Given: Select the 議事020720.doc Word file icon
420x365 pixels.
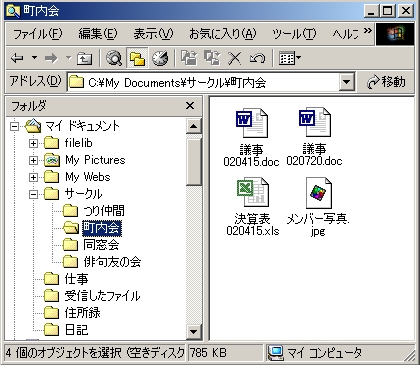Looking at the screenshot, I should point(315,122).
